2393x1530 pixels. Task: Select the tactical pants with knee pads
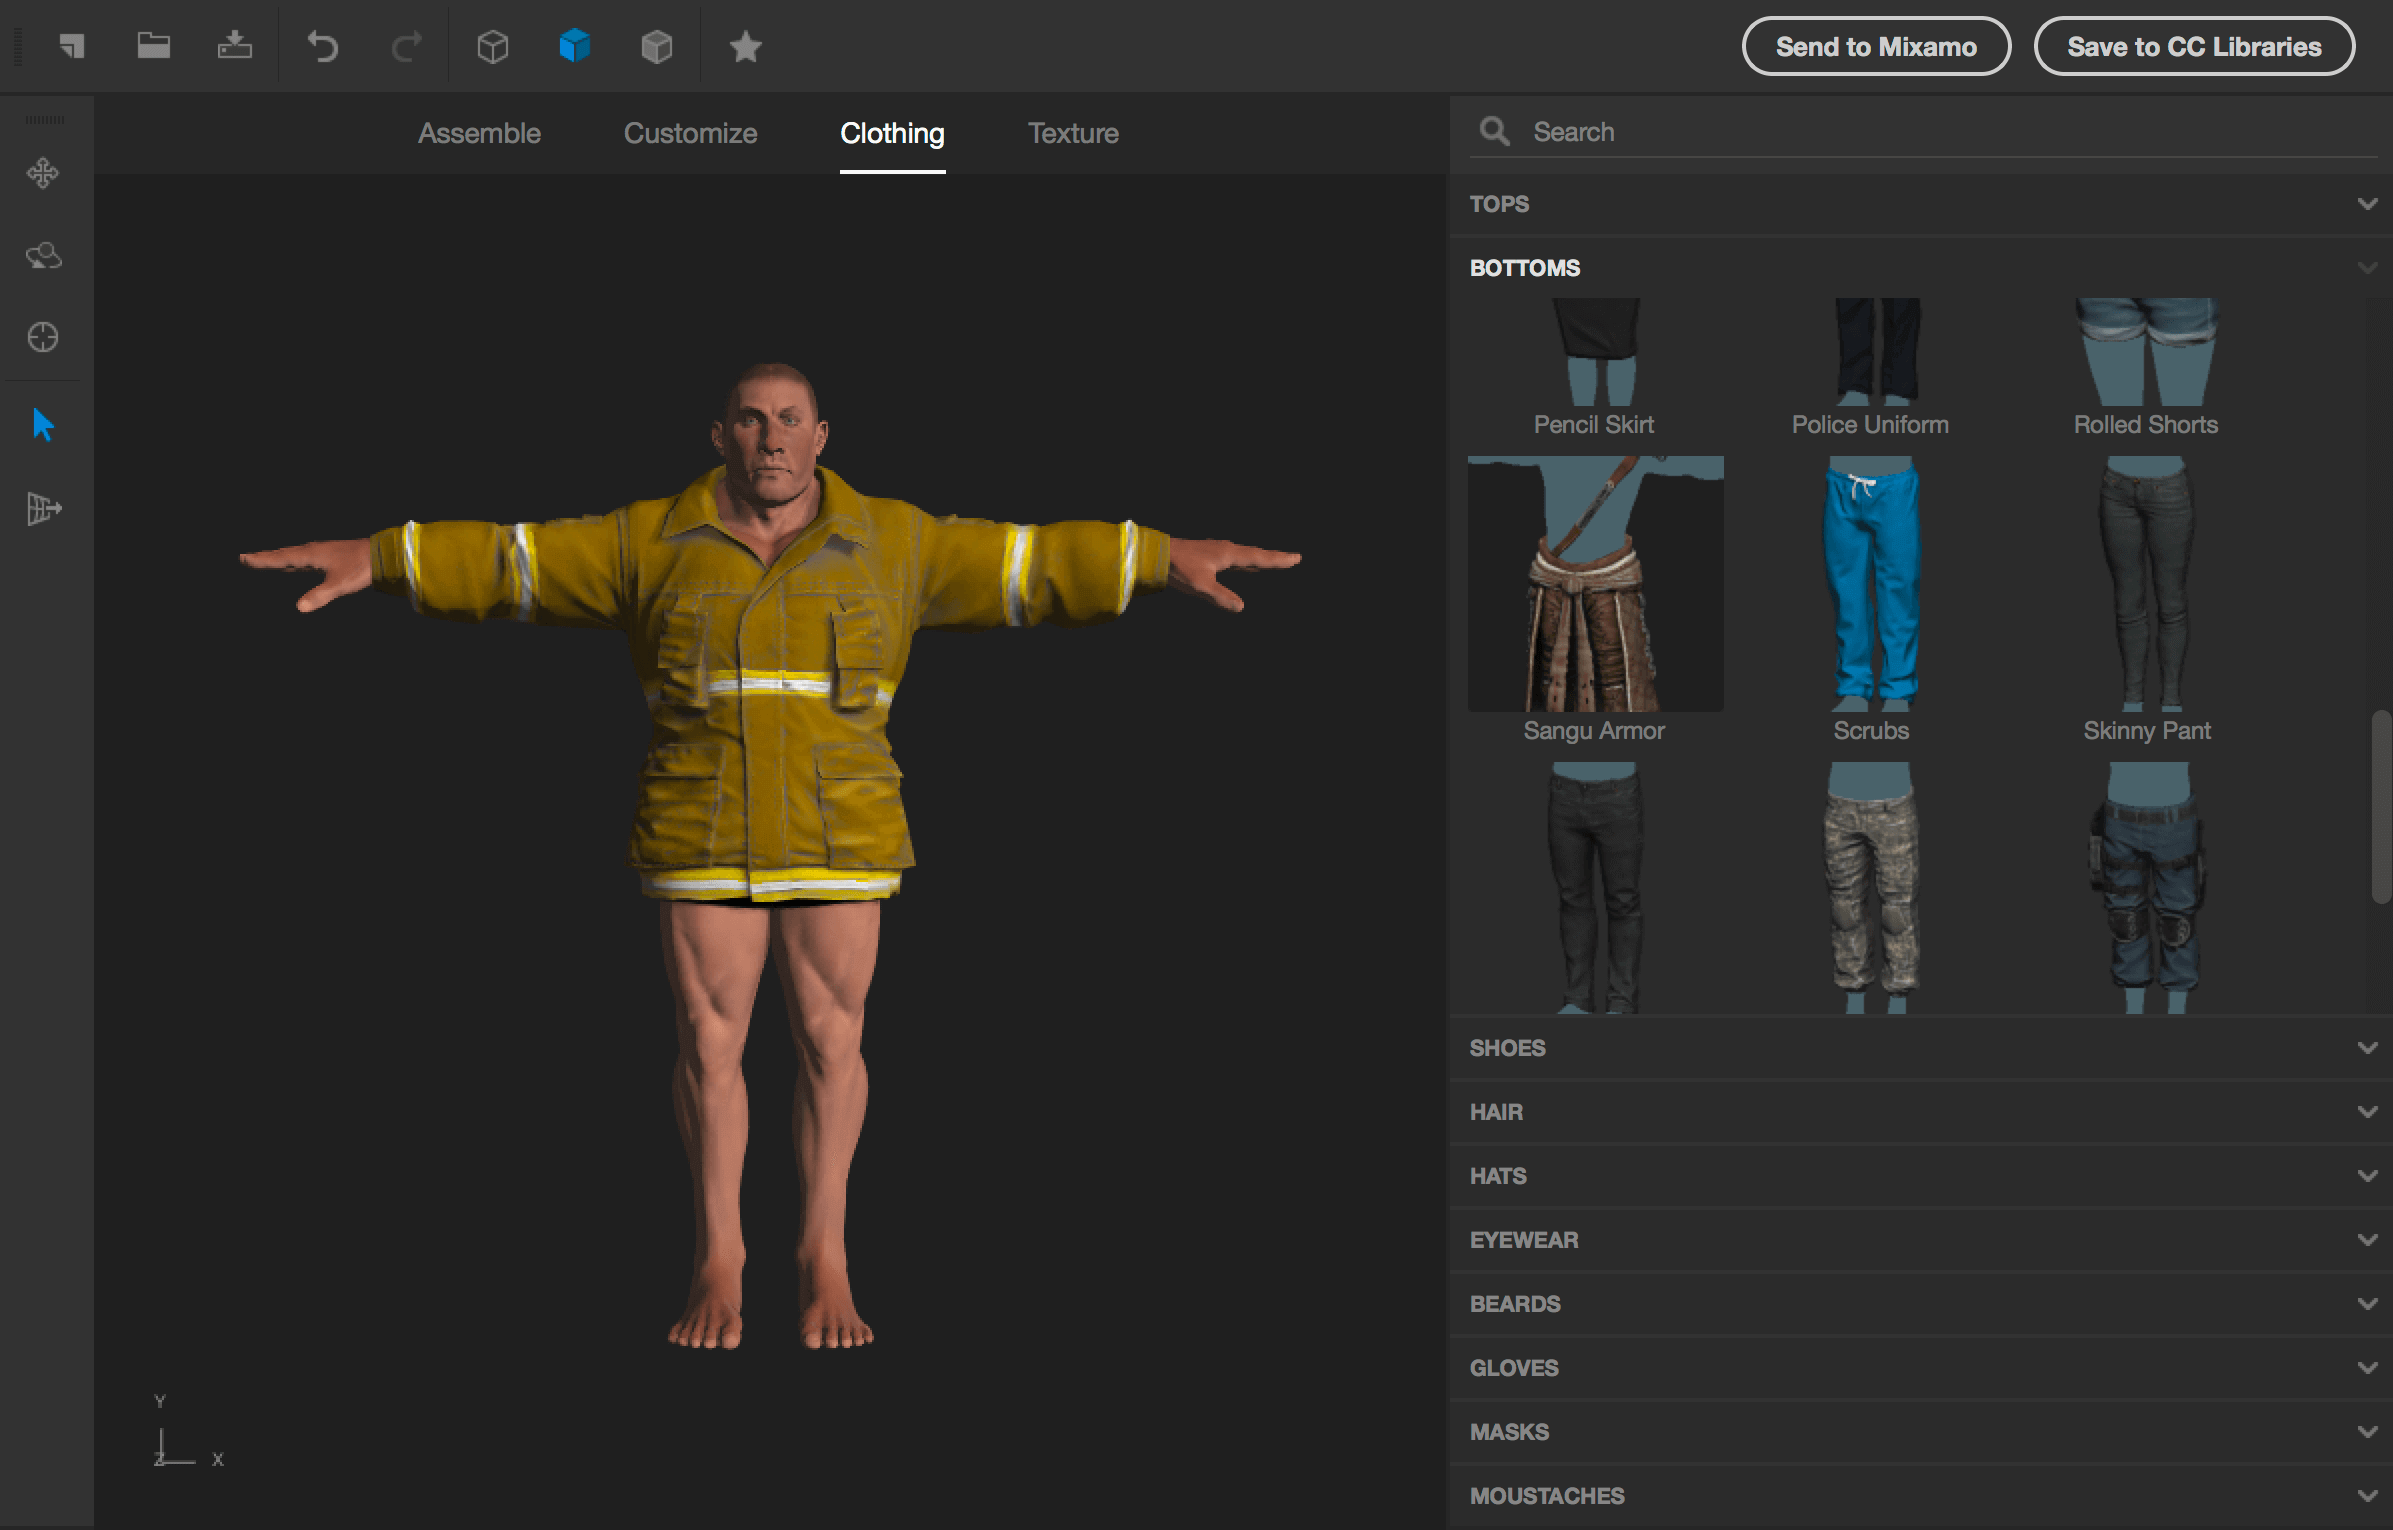(2147, 888)
